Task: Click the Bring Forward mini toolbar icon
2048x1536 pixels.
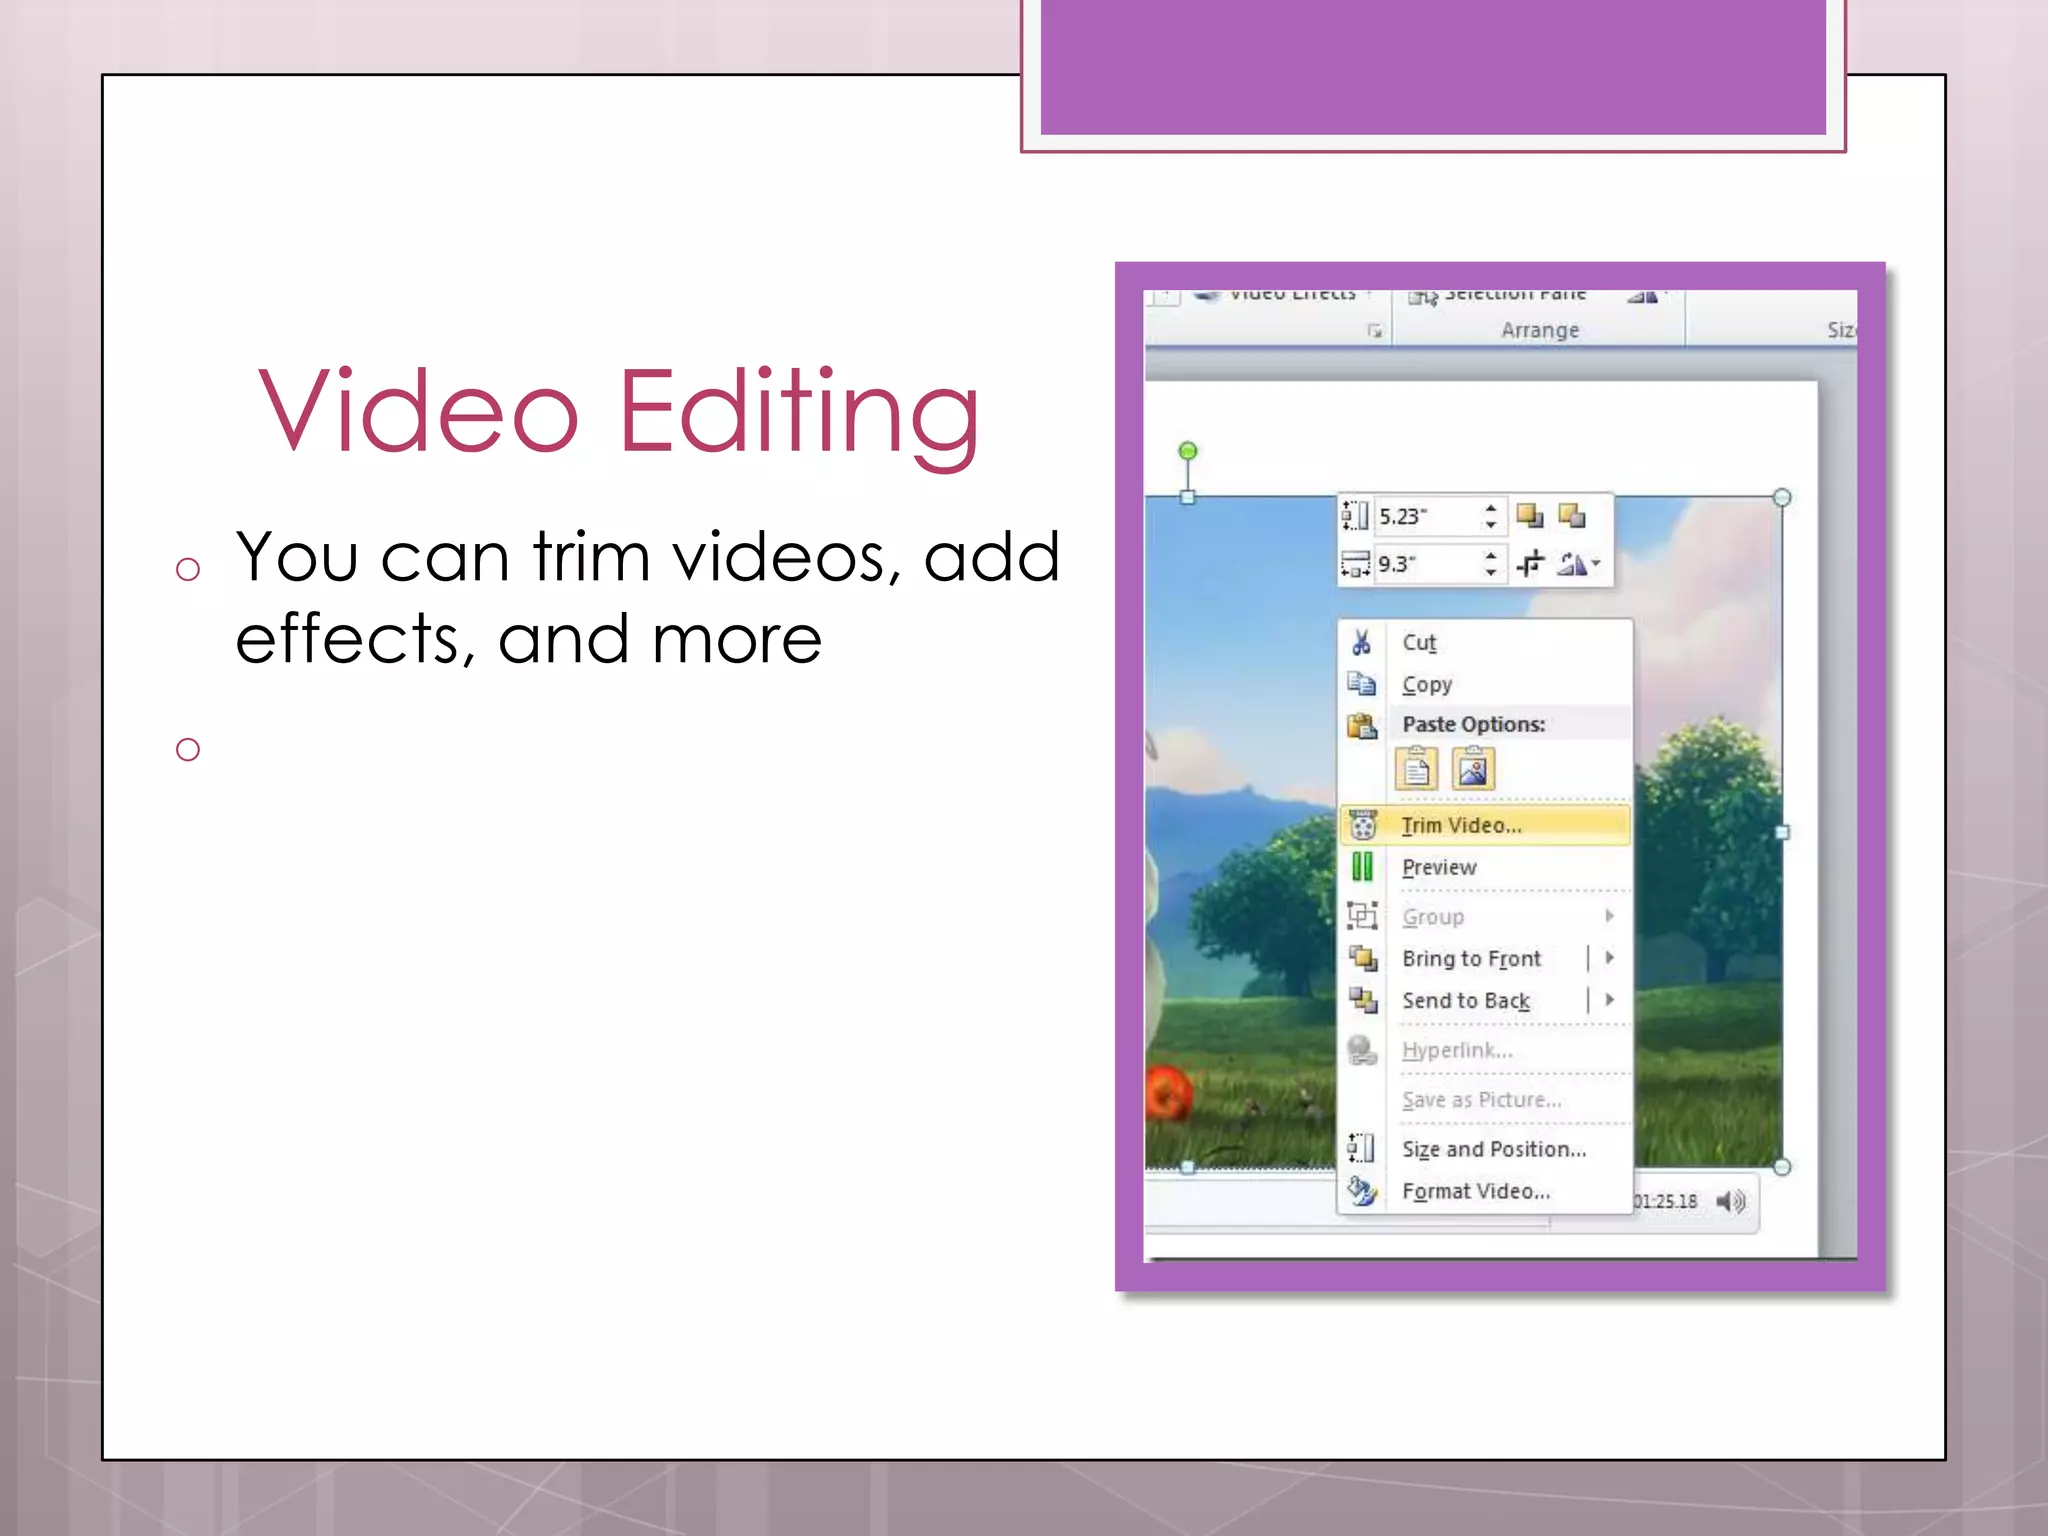Action: (1529, 516)
